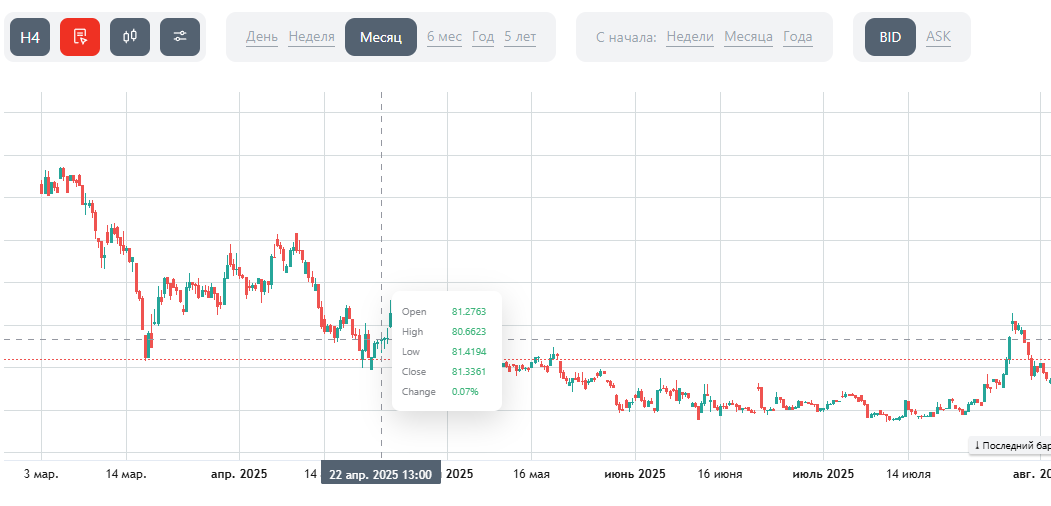The width and height of the screenshot is (1051, 506).
Task: Click the Close value 81.3361
Action: 469,372
